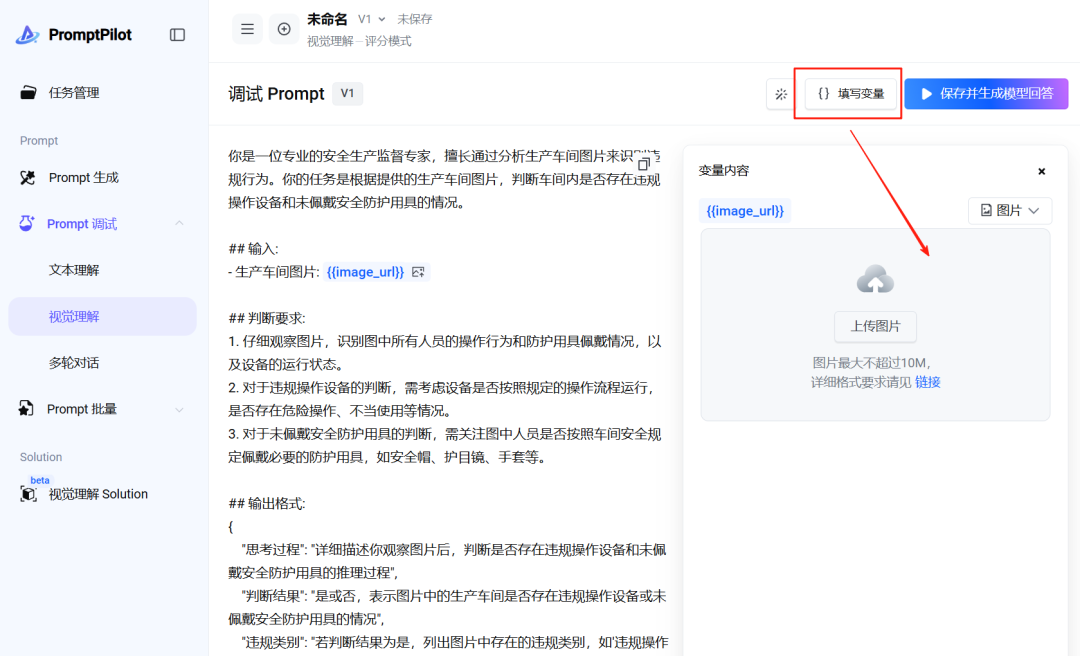Click the V1 badge beside 调试 Prompt
The width and height of the screenshot is (1080, 656).
pyautogui.click(x=347, y=93)
